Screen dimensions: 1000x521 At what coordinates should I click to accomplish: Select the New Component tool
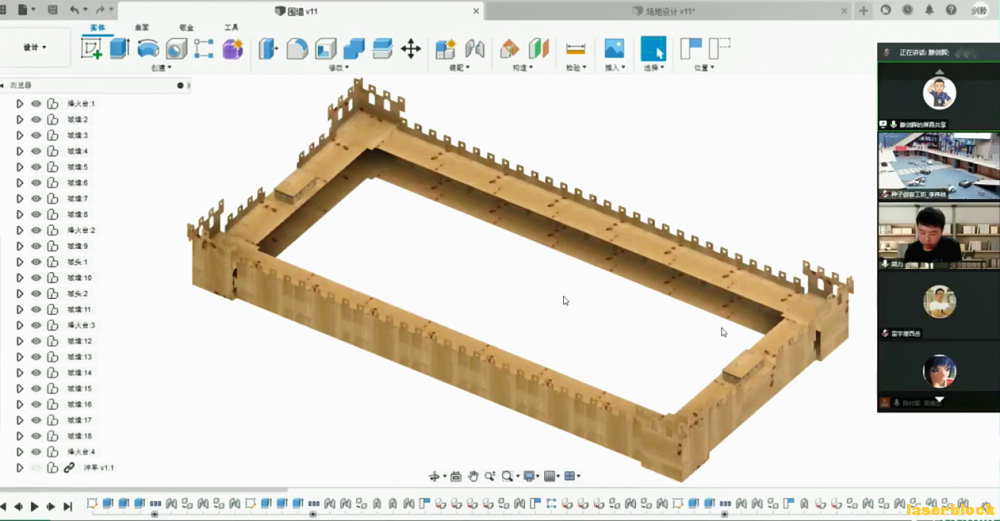point(445,49)
